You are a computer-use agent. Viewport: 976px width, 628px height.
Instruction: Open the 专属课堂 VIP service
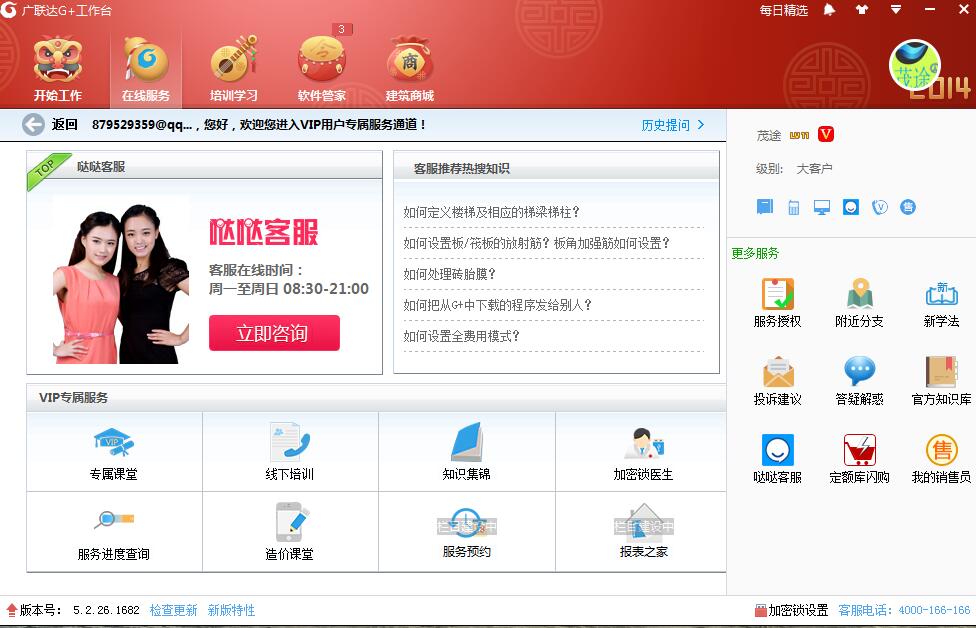tap(114, 452)
